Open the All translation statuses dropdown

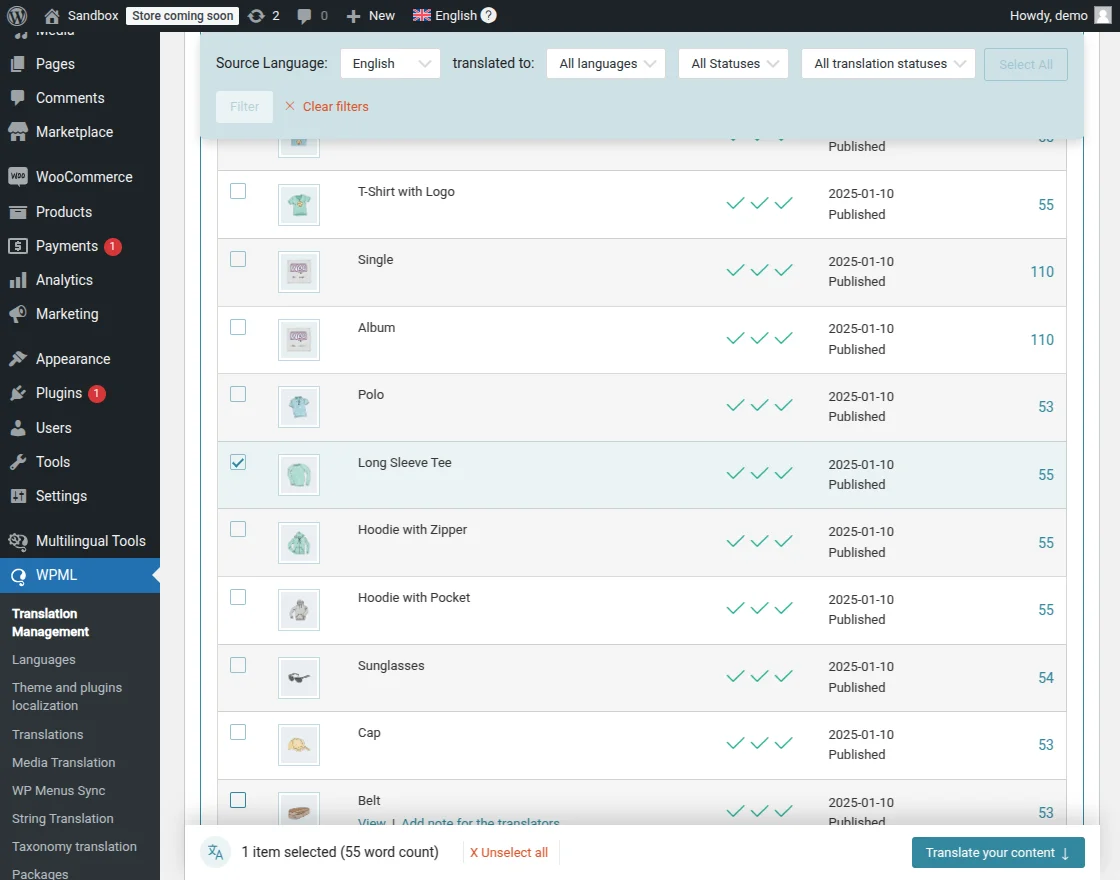888,64
